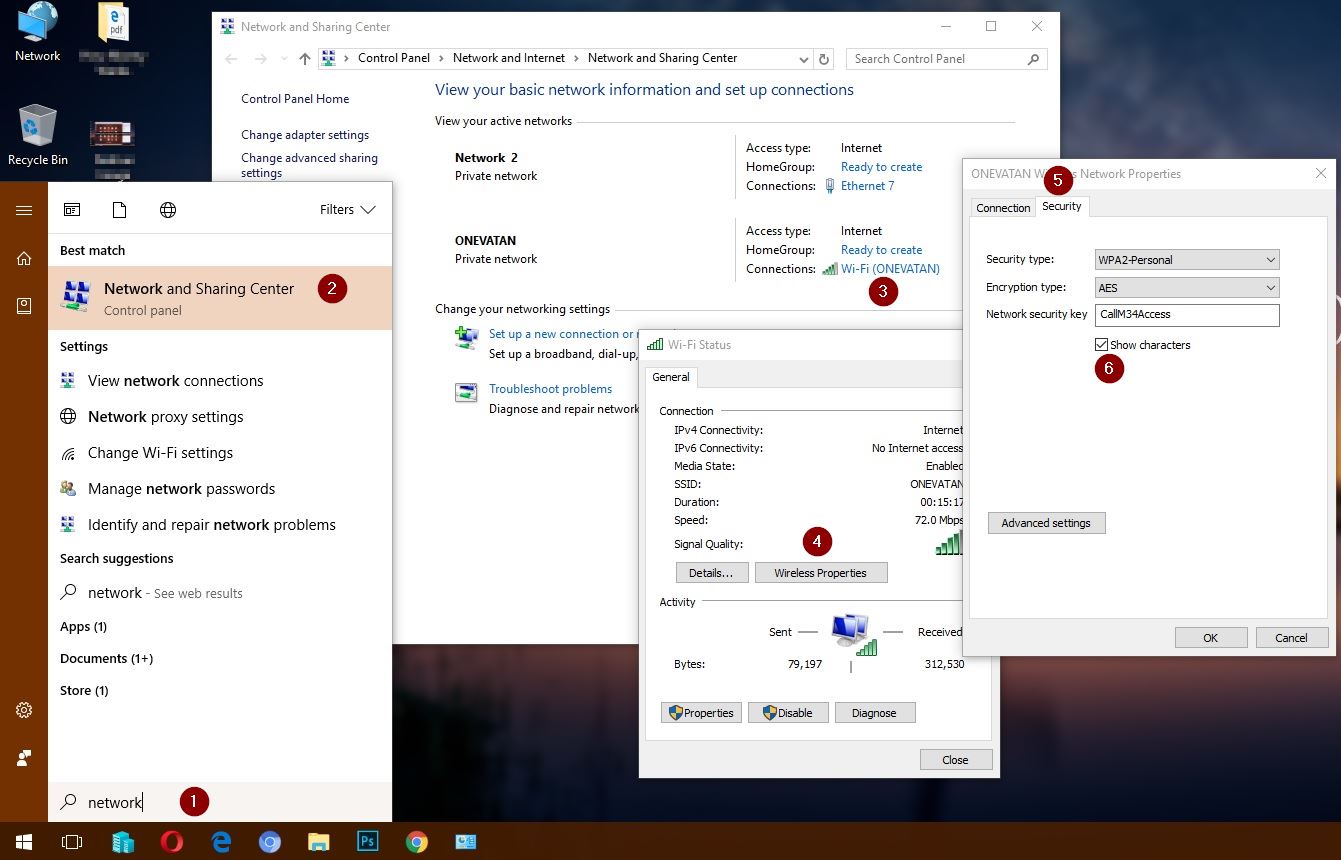This screenshot has height=860, width=1341.
Task: Click the Wireless Properties button
Action: coord(820,573)
